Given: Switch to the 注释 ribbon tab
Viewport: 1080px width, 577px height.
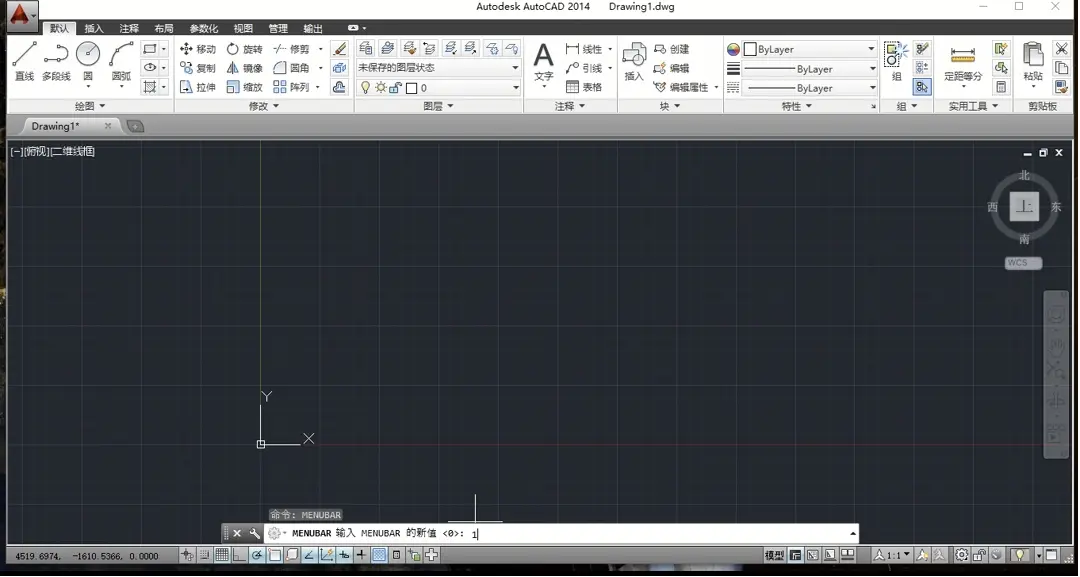Looking at the screenshot, I should pos(129,28).
